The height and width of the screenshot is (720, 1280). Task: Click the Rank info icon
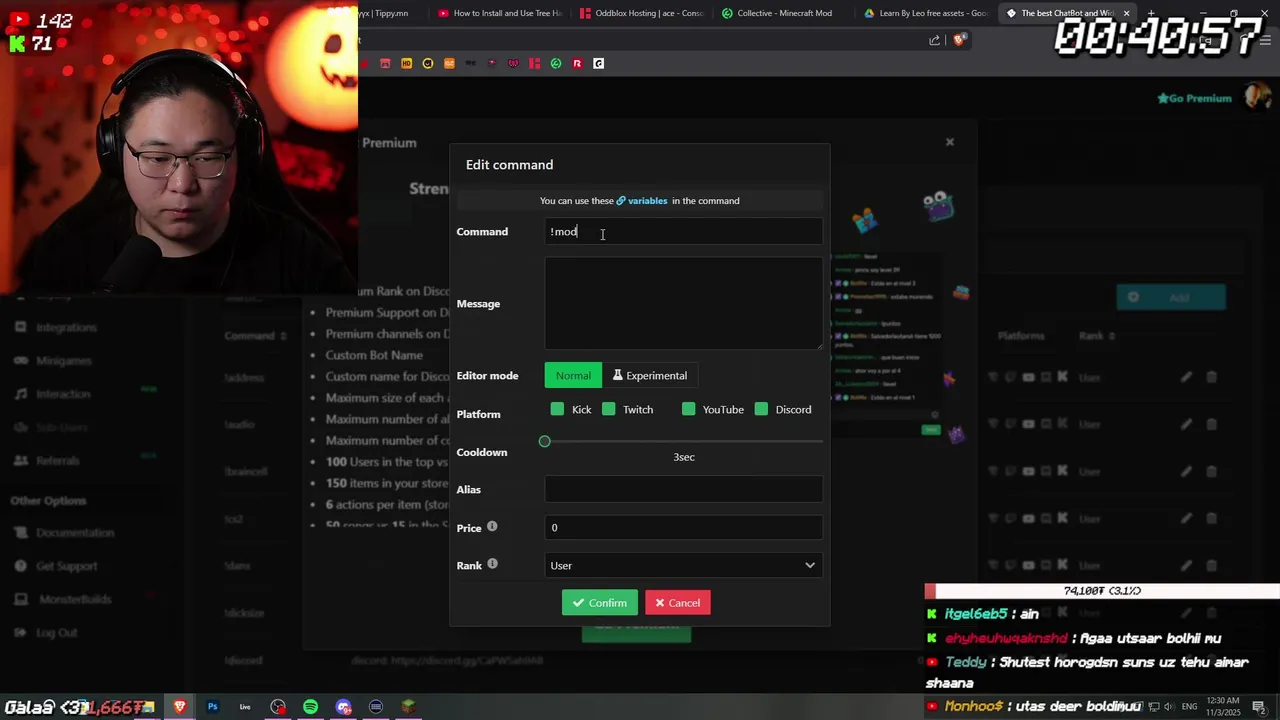point(492,564)
